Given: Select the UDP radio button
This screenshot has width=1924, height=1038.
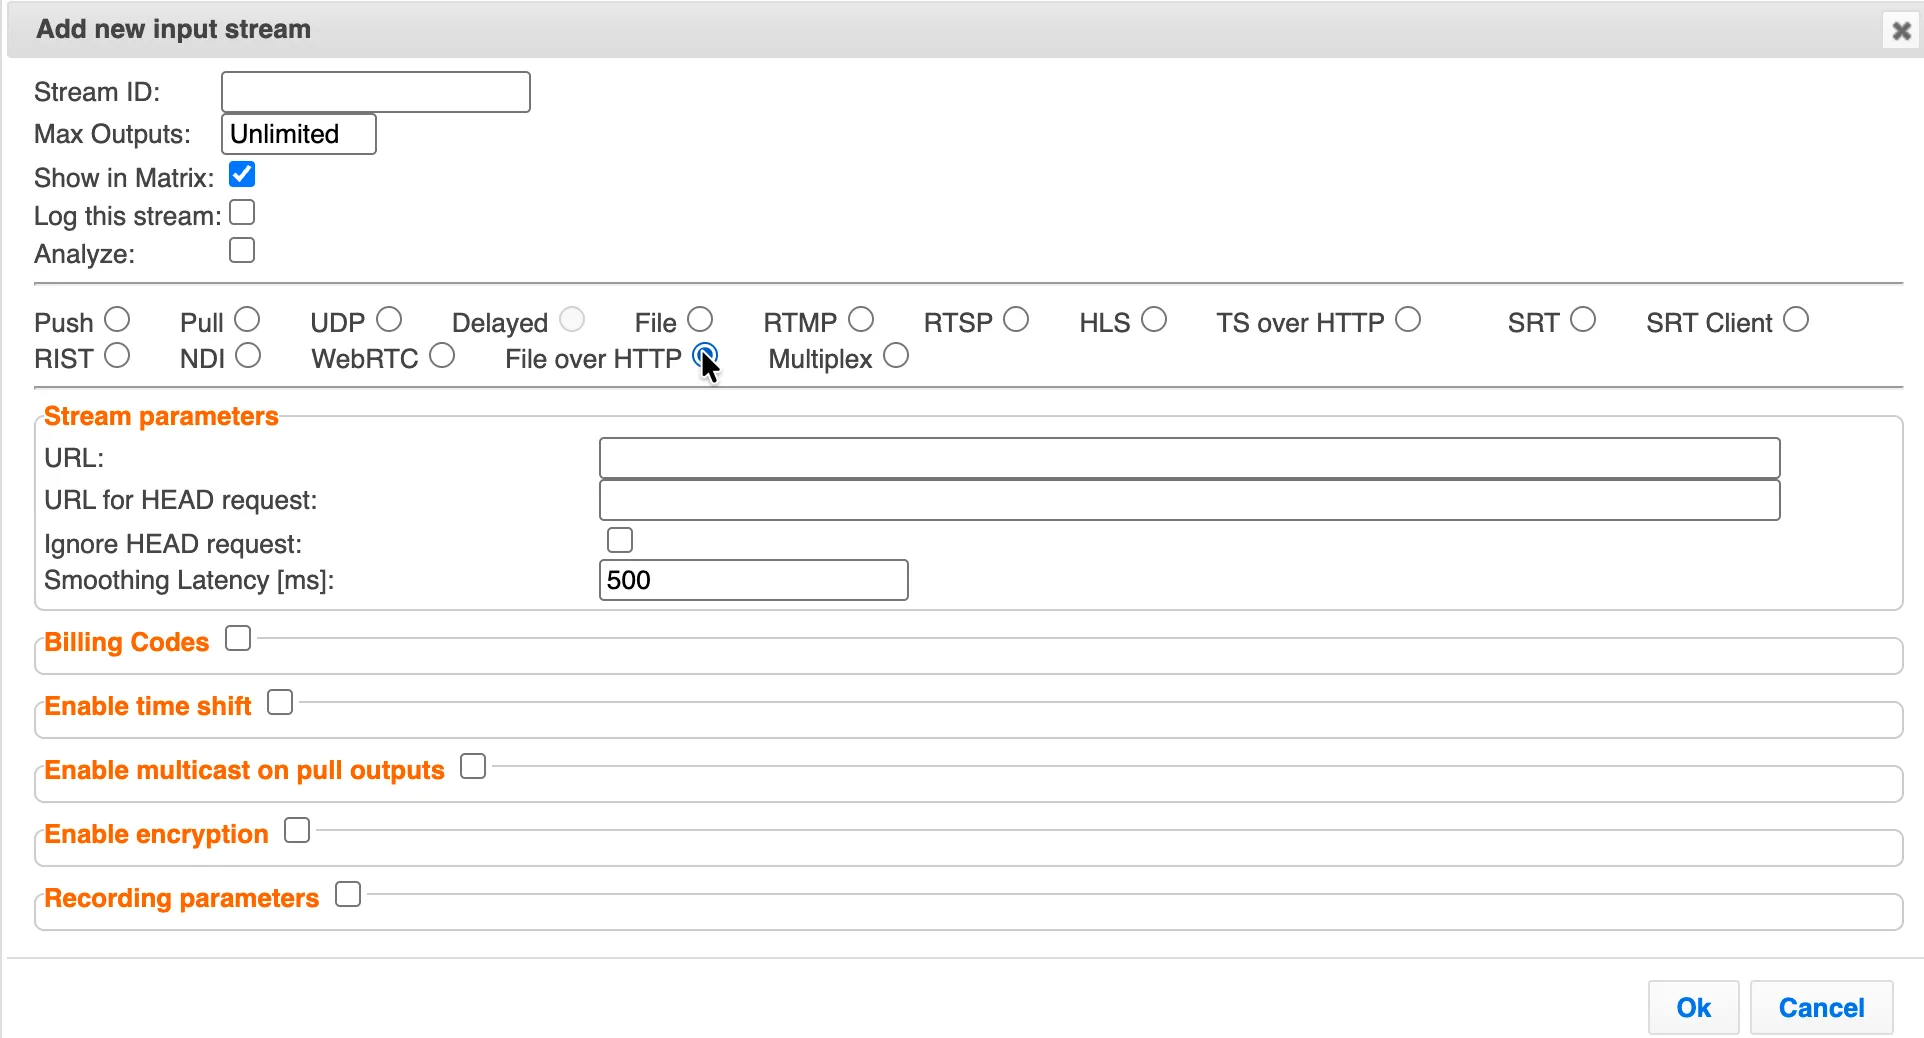Looking at the screenshot, I should 389,319.
